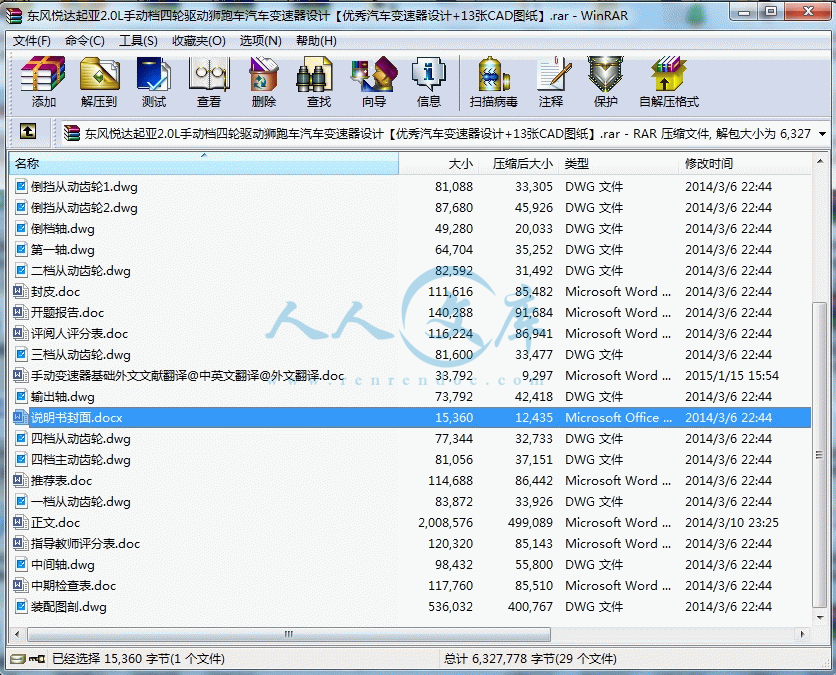This screenshot has width=836, height=675.
Task: Select file 三档从动齿轮.dwg
Action: click(81, 355)
